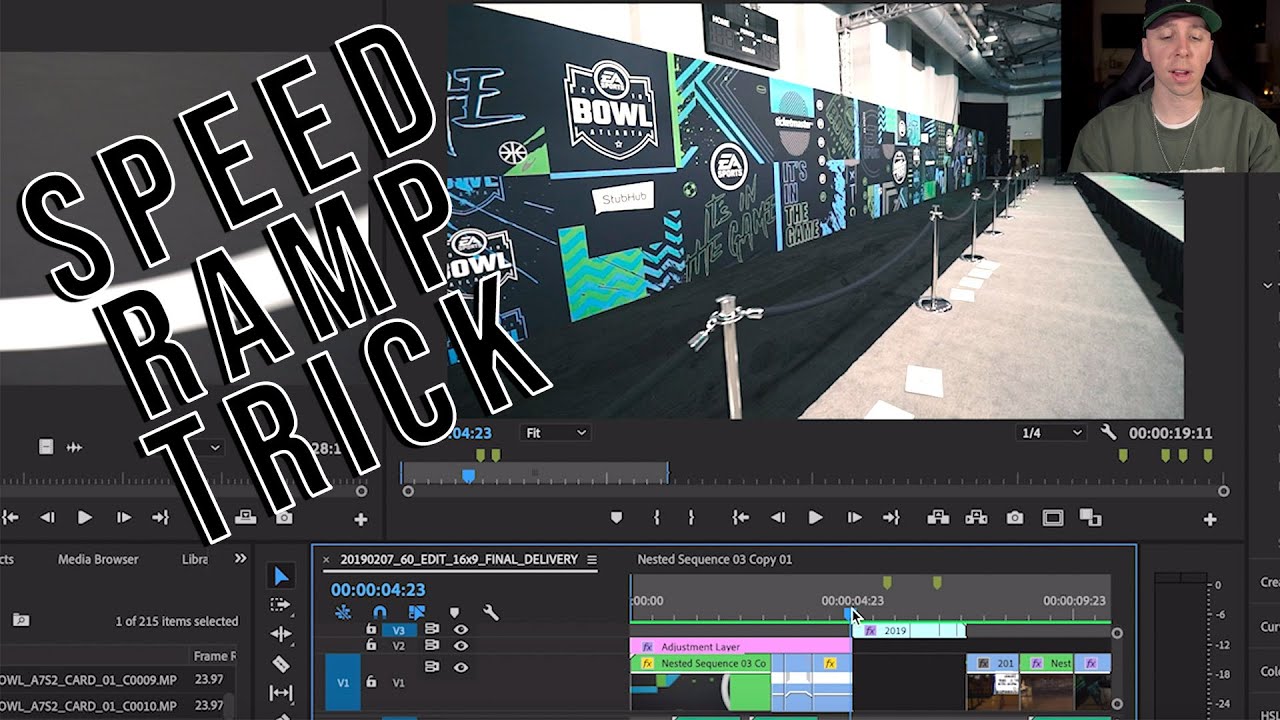This screenshot has width=1280, height=720.
Task: Open Source Monitor button editor plus icon
Action: [361, 519]
